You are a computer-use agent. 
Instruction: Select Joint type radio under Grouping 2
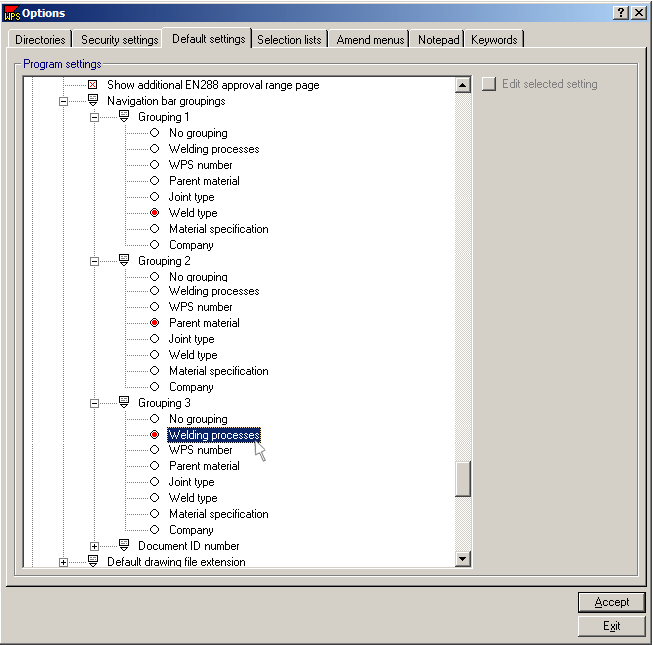(154, 339)
